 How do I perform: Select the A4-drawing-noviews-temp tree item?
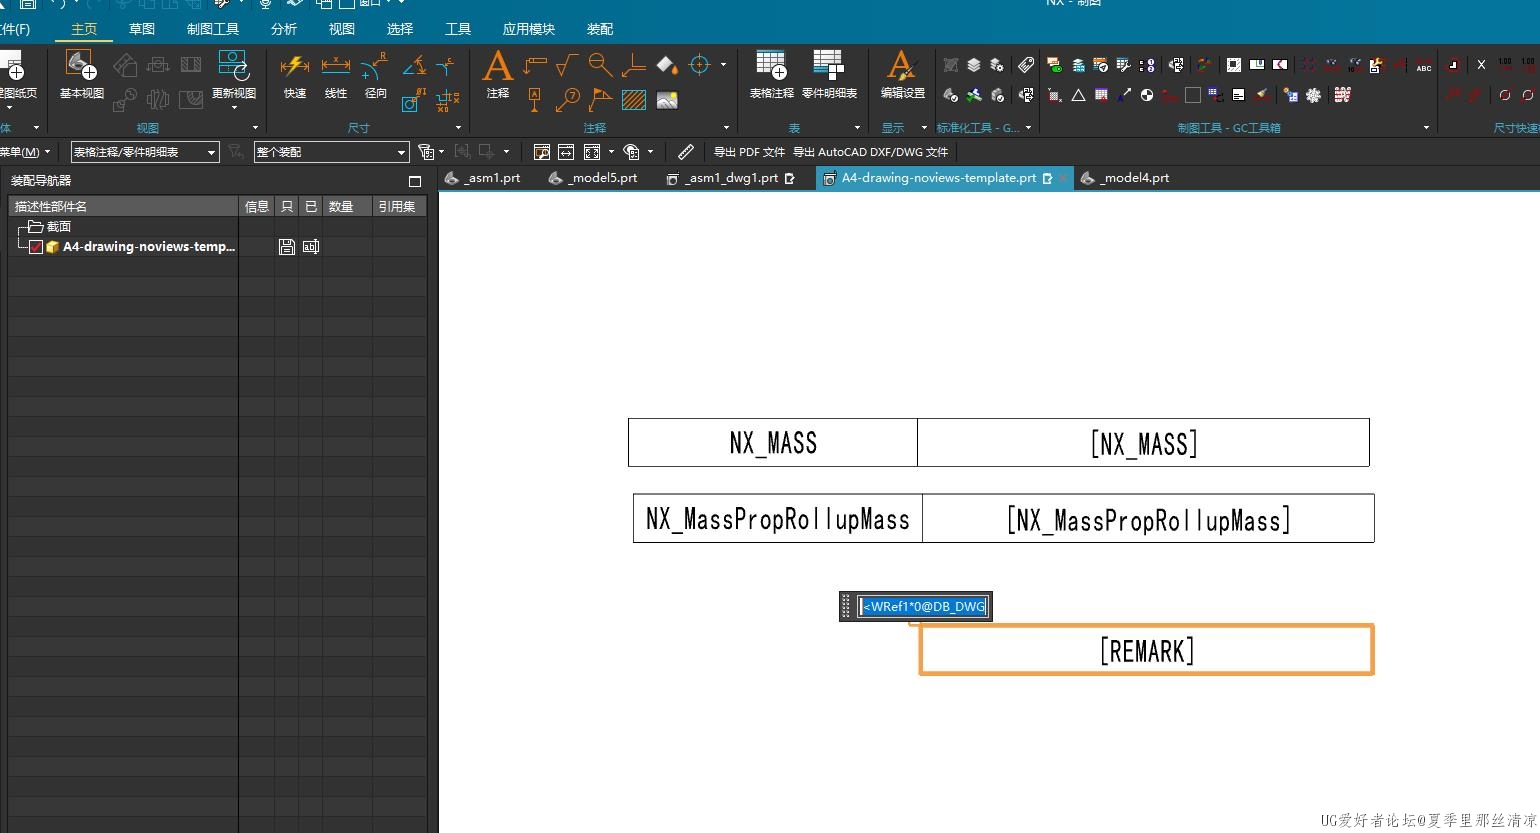click(x=148, y=247)
